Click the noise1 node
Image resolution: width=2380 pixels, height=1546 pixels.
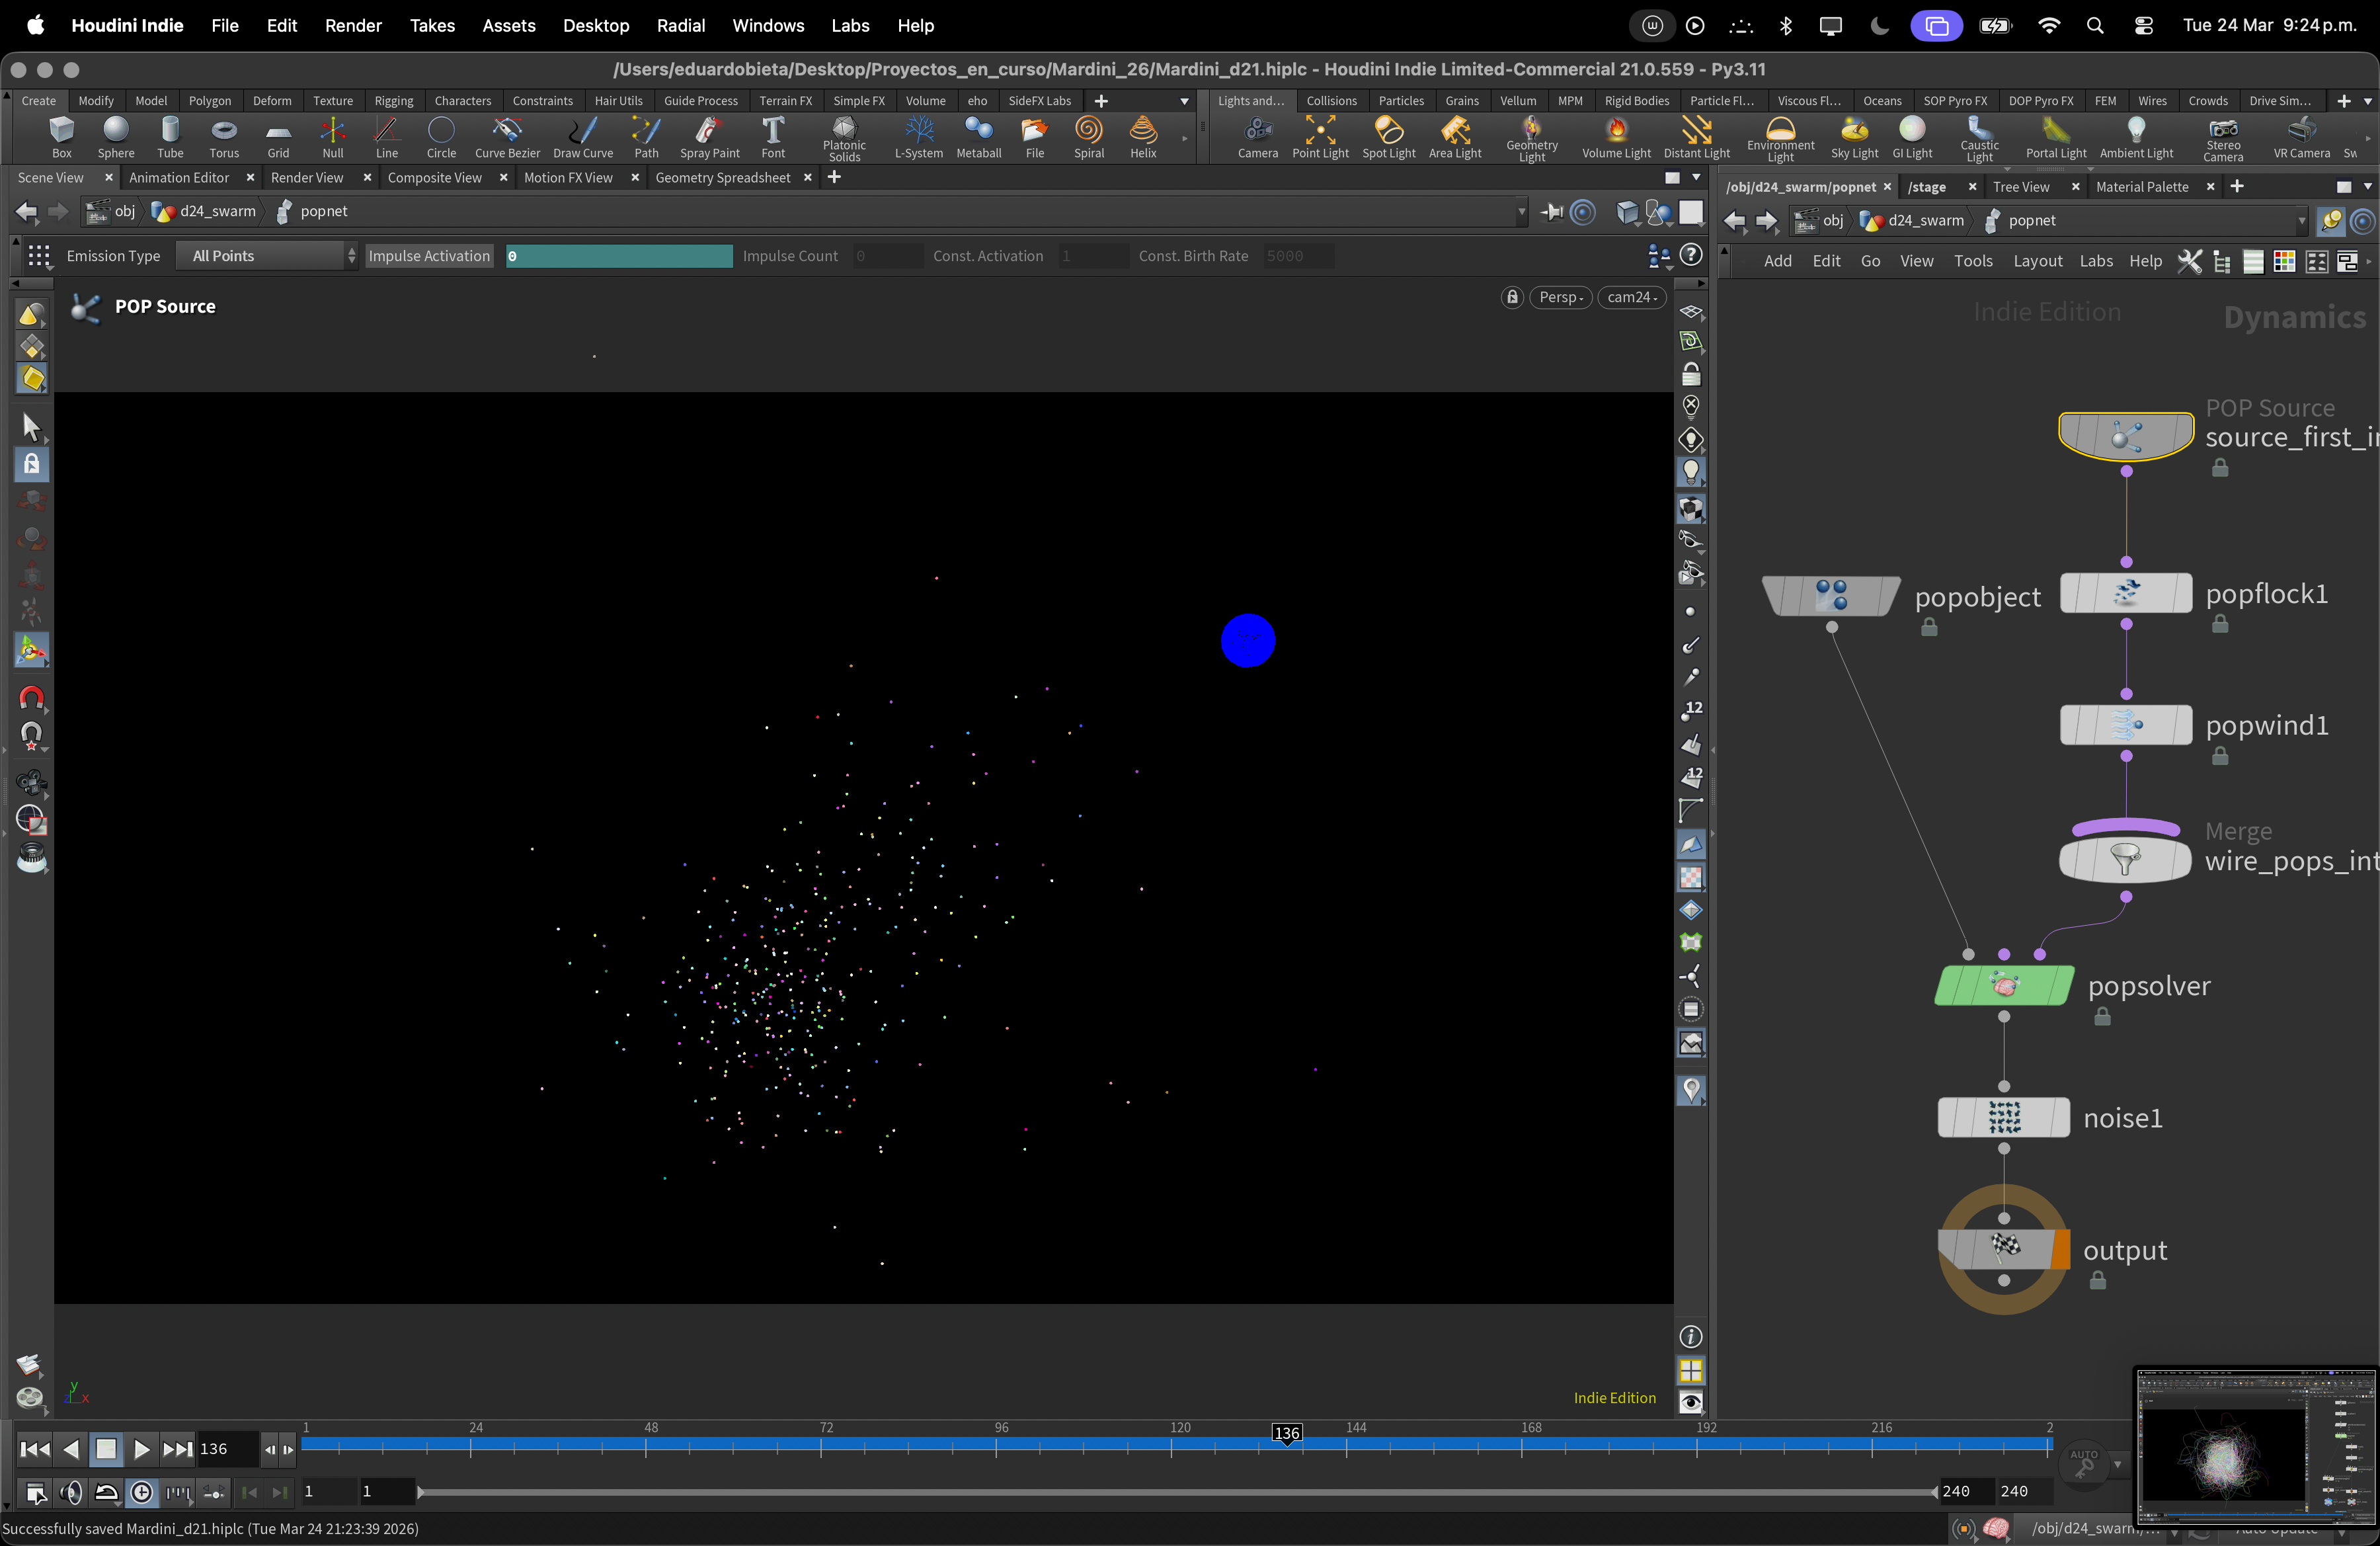tap(2004, 1118)
